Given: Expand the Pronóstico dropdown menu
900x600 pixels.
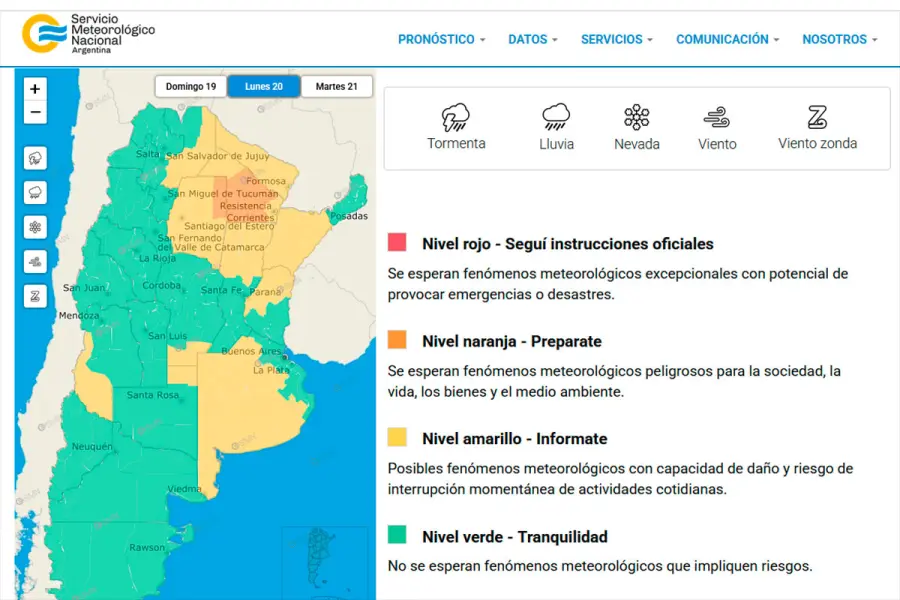Looking at the screenshot, I should (441, 39).
